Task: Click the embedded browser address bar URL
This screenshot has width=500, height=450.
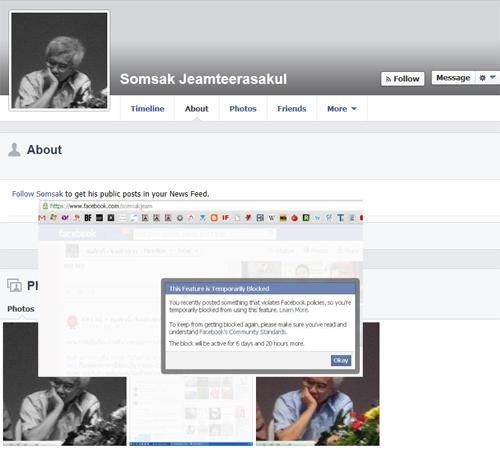Action: [101, 206]
